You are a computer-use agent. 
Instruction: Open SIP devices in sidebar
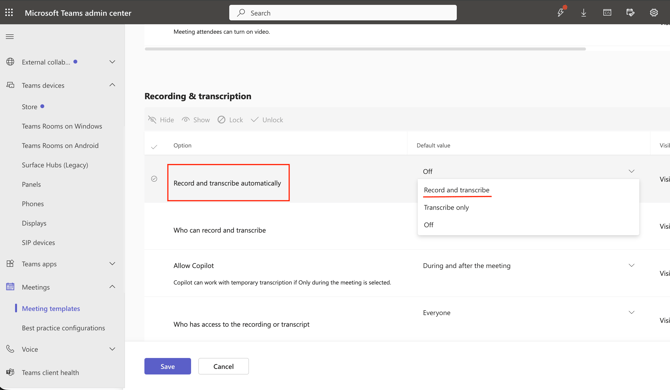(38, 243)
